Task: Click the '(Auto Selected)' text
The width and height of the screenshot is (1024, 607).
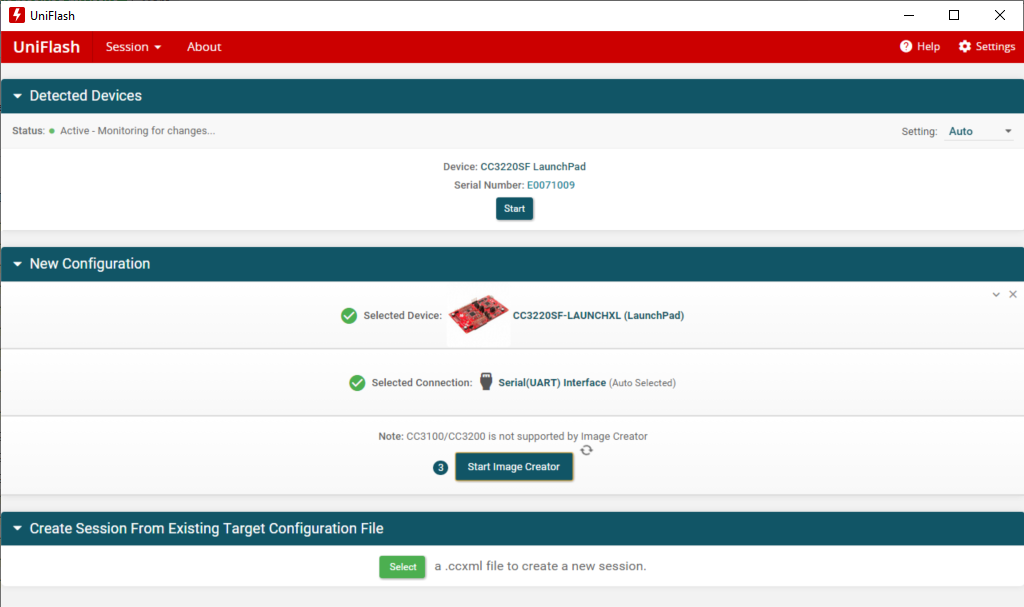Action: coord(642,383)
